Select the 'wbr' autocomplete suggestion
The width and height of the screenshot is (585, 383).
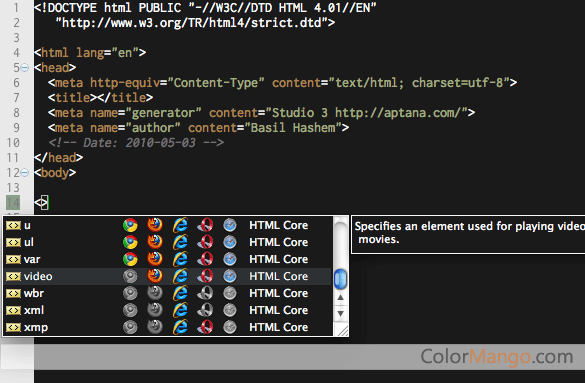click(168, 293)
